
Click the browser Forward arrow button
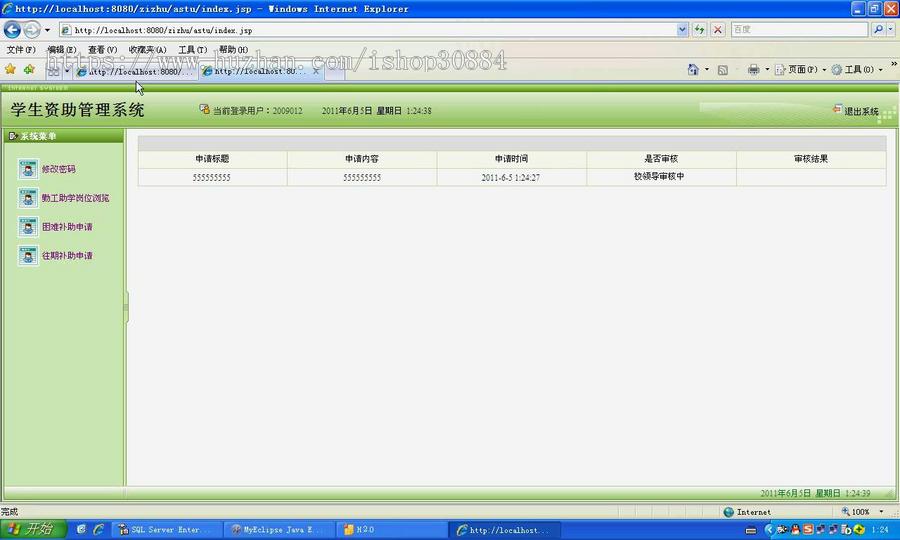(x=32, y=29)
